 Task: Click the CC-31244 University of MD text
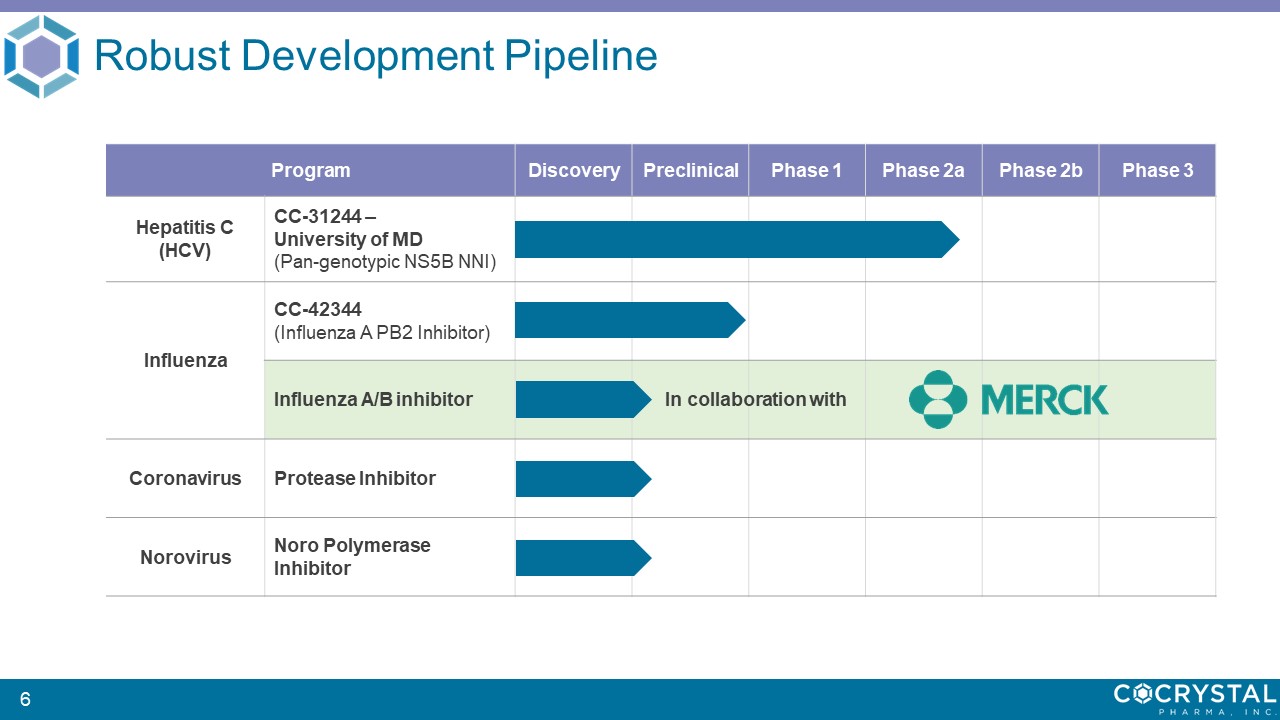coord(348,229)
